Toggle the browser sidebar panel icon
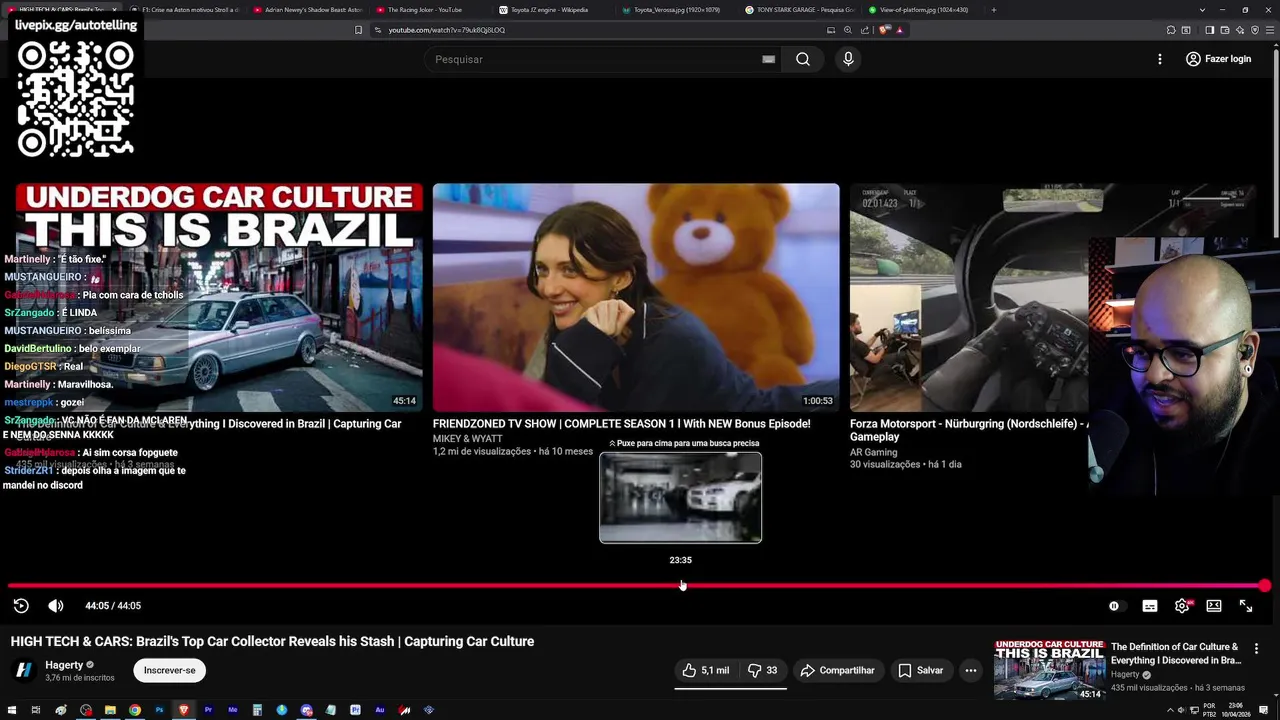This screenshot has width=1280, height=720. (x=1209, y=30)
